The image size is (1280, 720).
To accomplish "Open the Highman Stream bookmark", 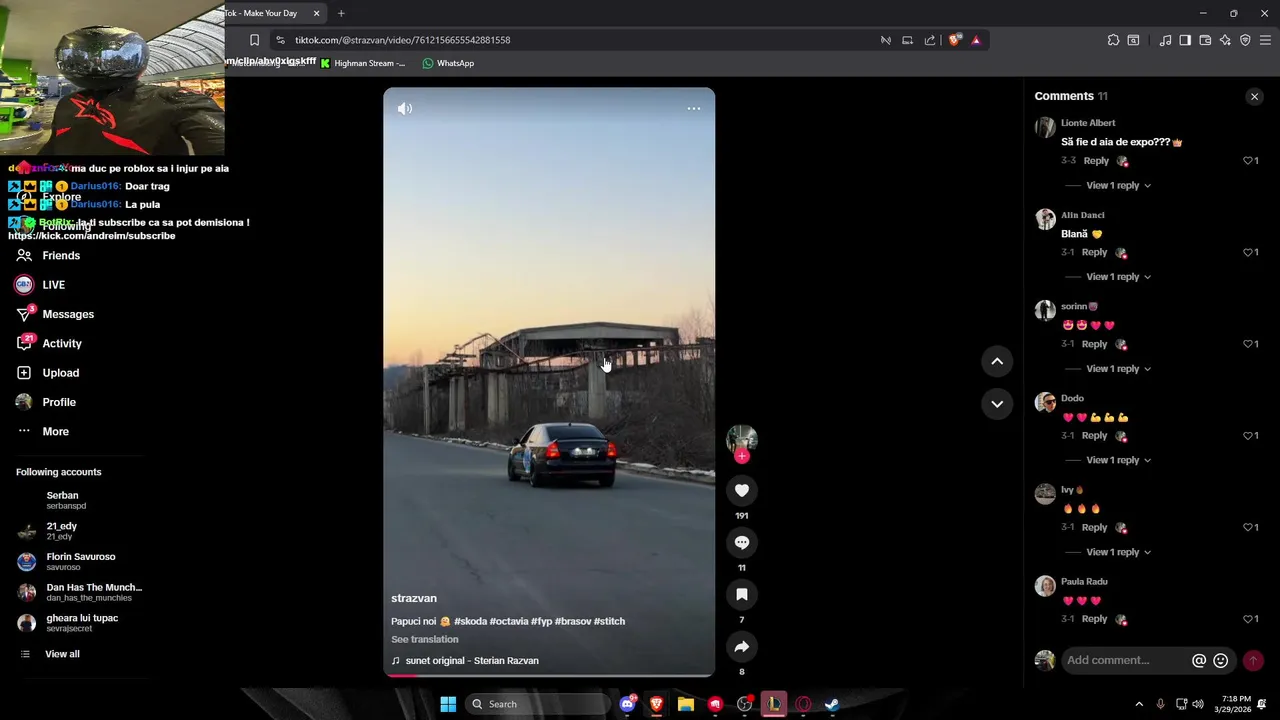I will [362, 63].
